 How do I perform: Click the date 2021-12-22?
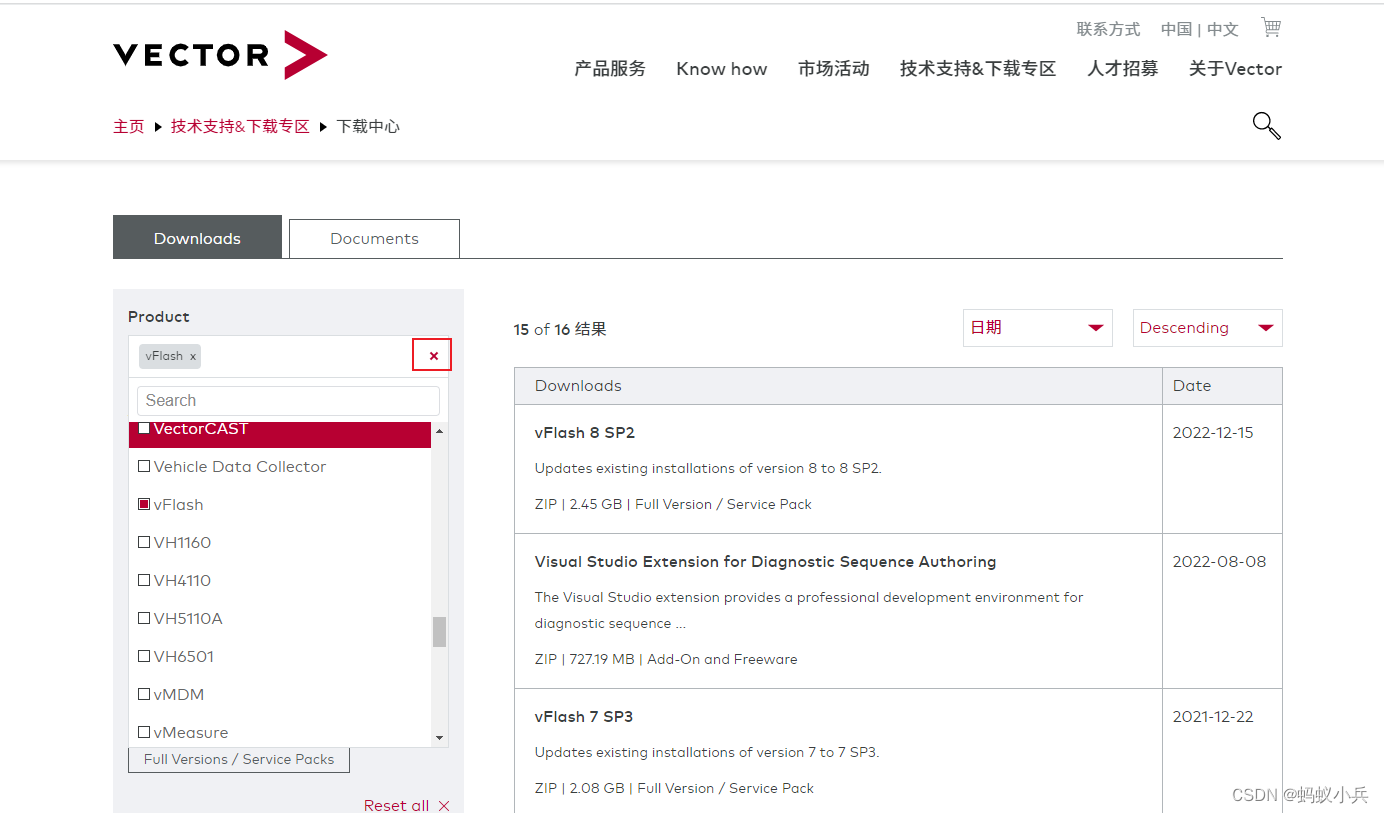tap(1213, 717)
